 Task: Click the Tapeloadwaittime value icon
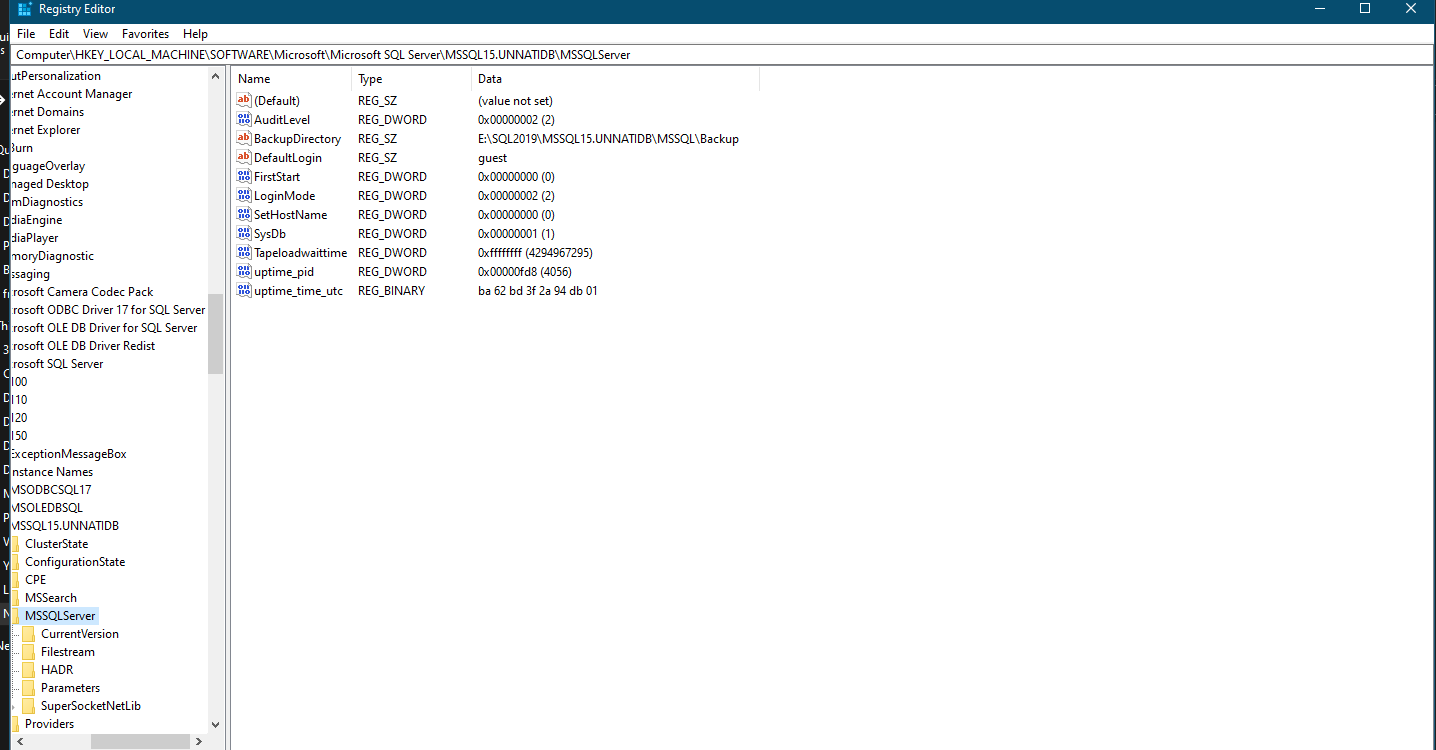244,252
